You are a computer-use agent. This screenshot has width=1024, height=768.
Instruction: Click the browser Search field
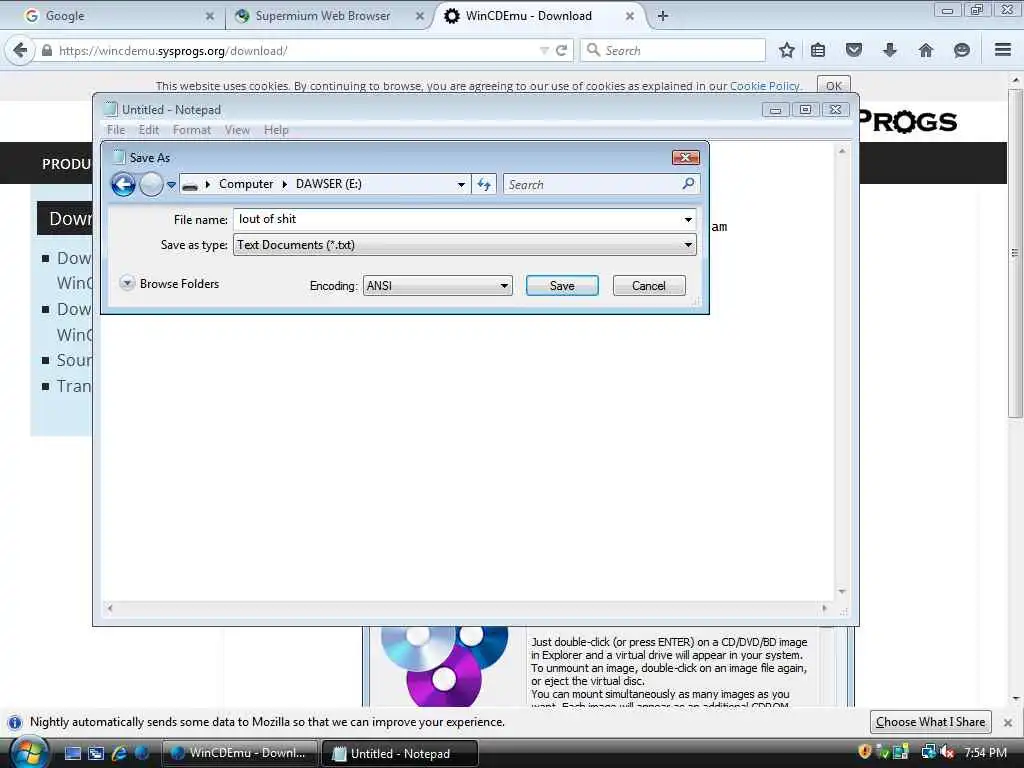(x=673, y=50)
